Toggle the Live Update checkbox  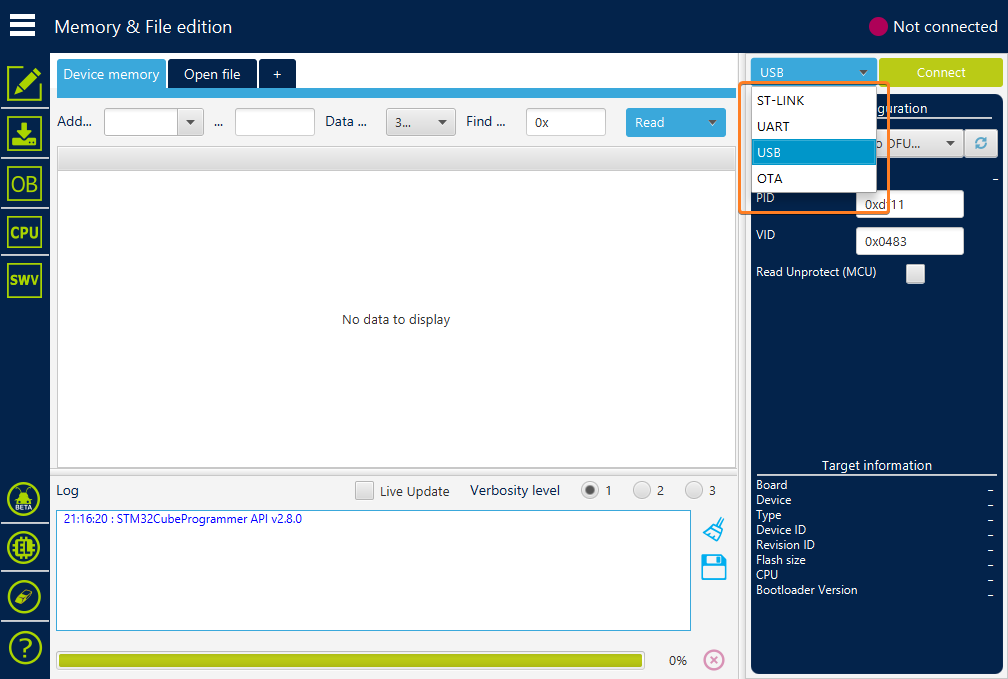(x=364, y=491)
